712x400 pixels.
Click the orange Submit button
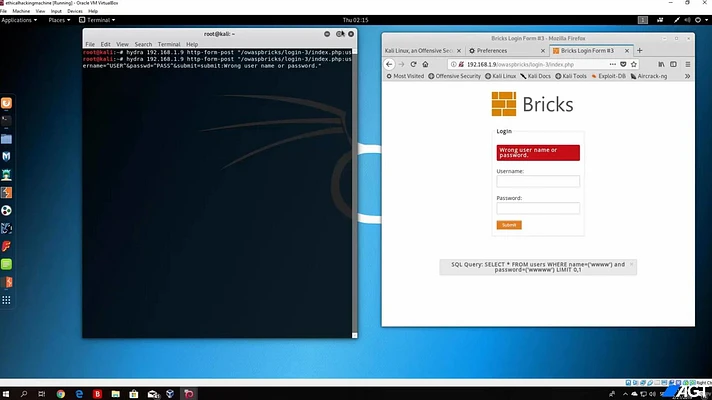pos(509,225)
